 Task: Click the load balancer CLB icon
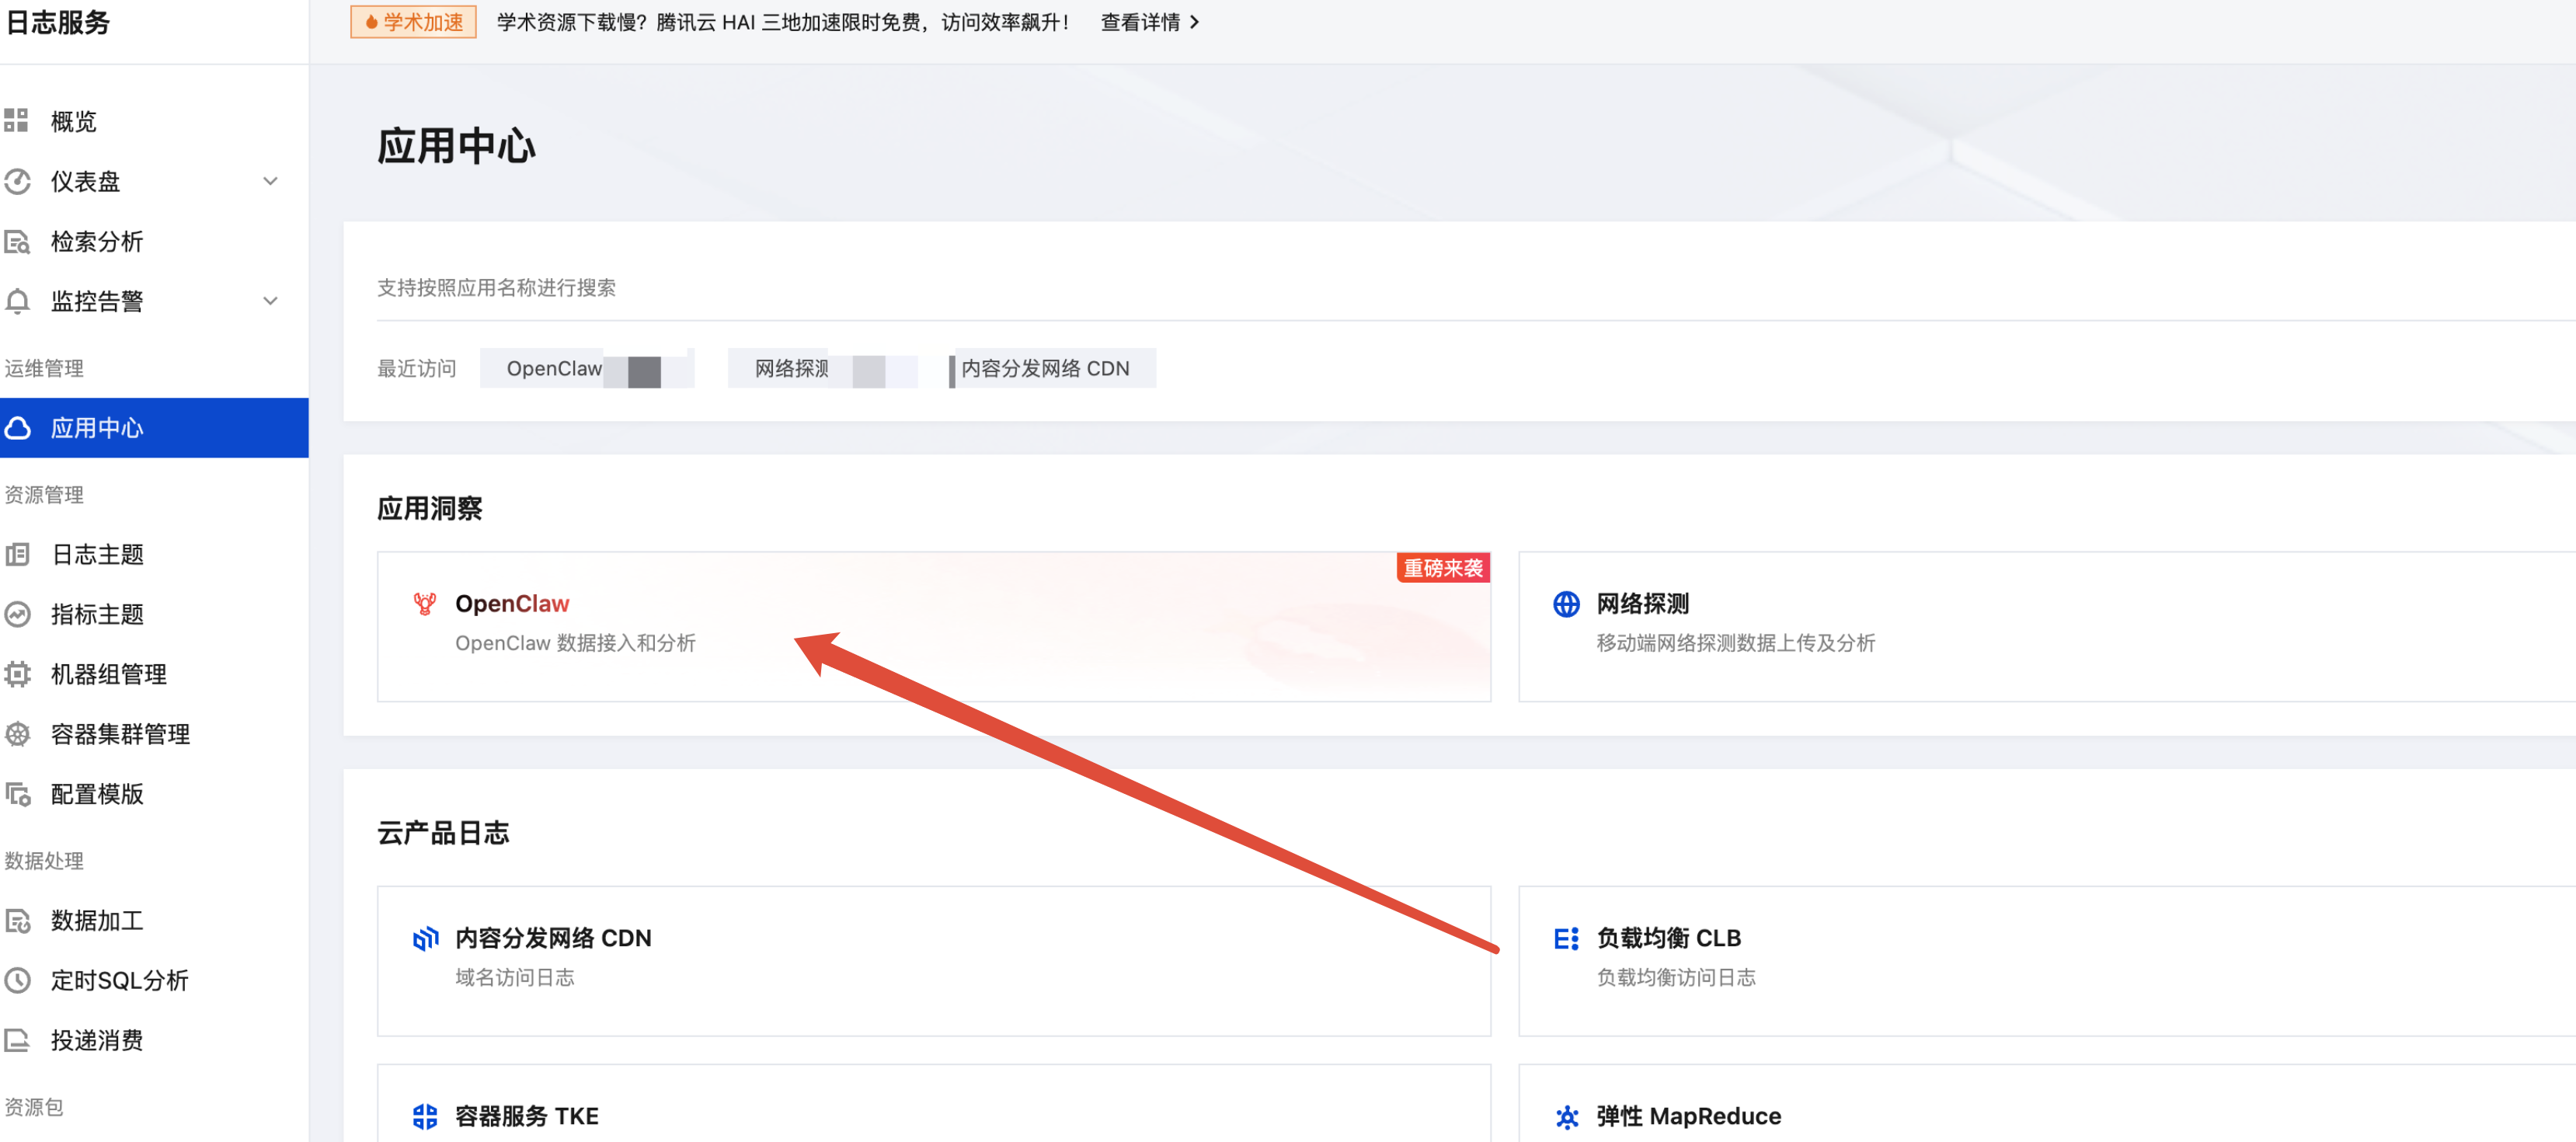[x=1566, y=938]
